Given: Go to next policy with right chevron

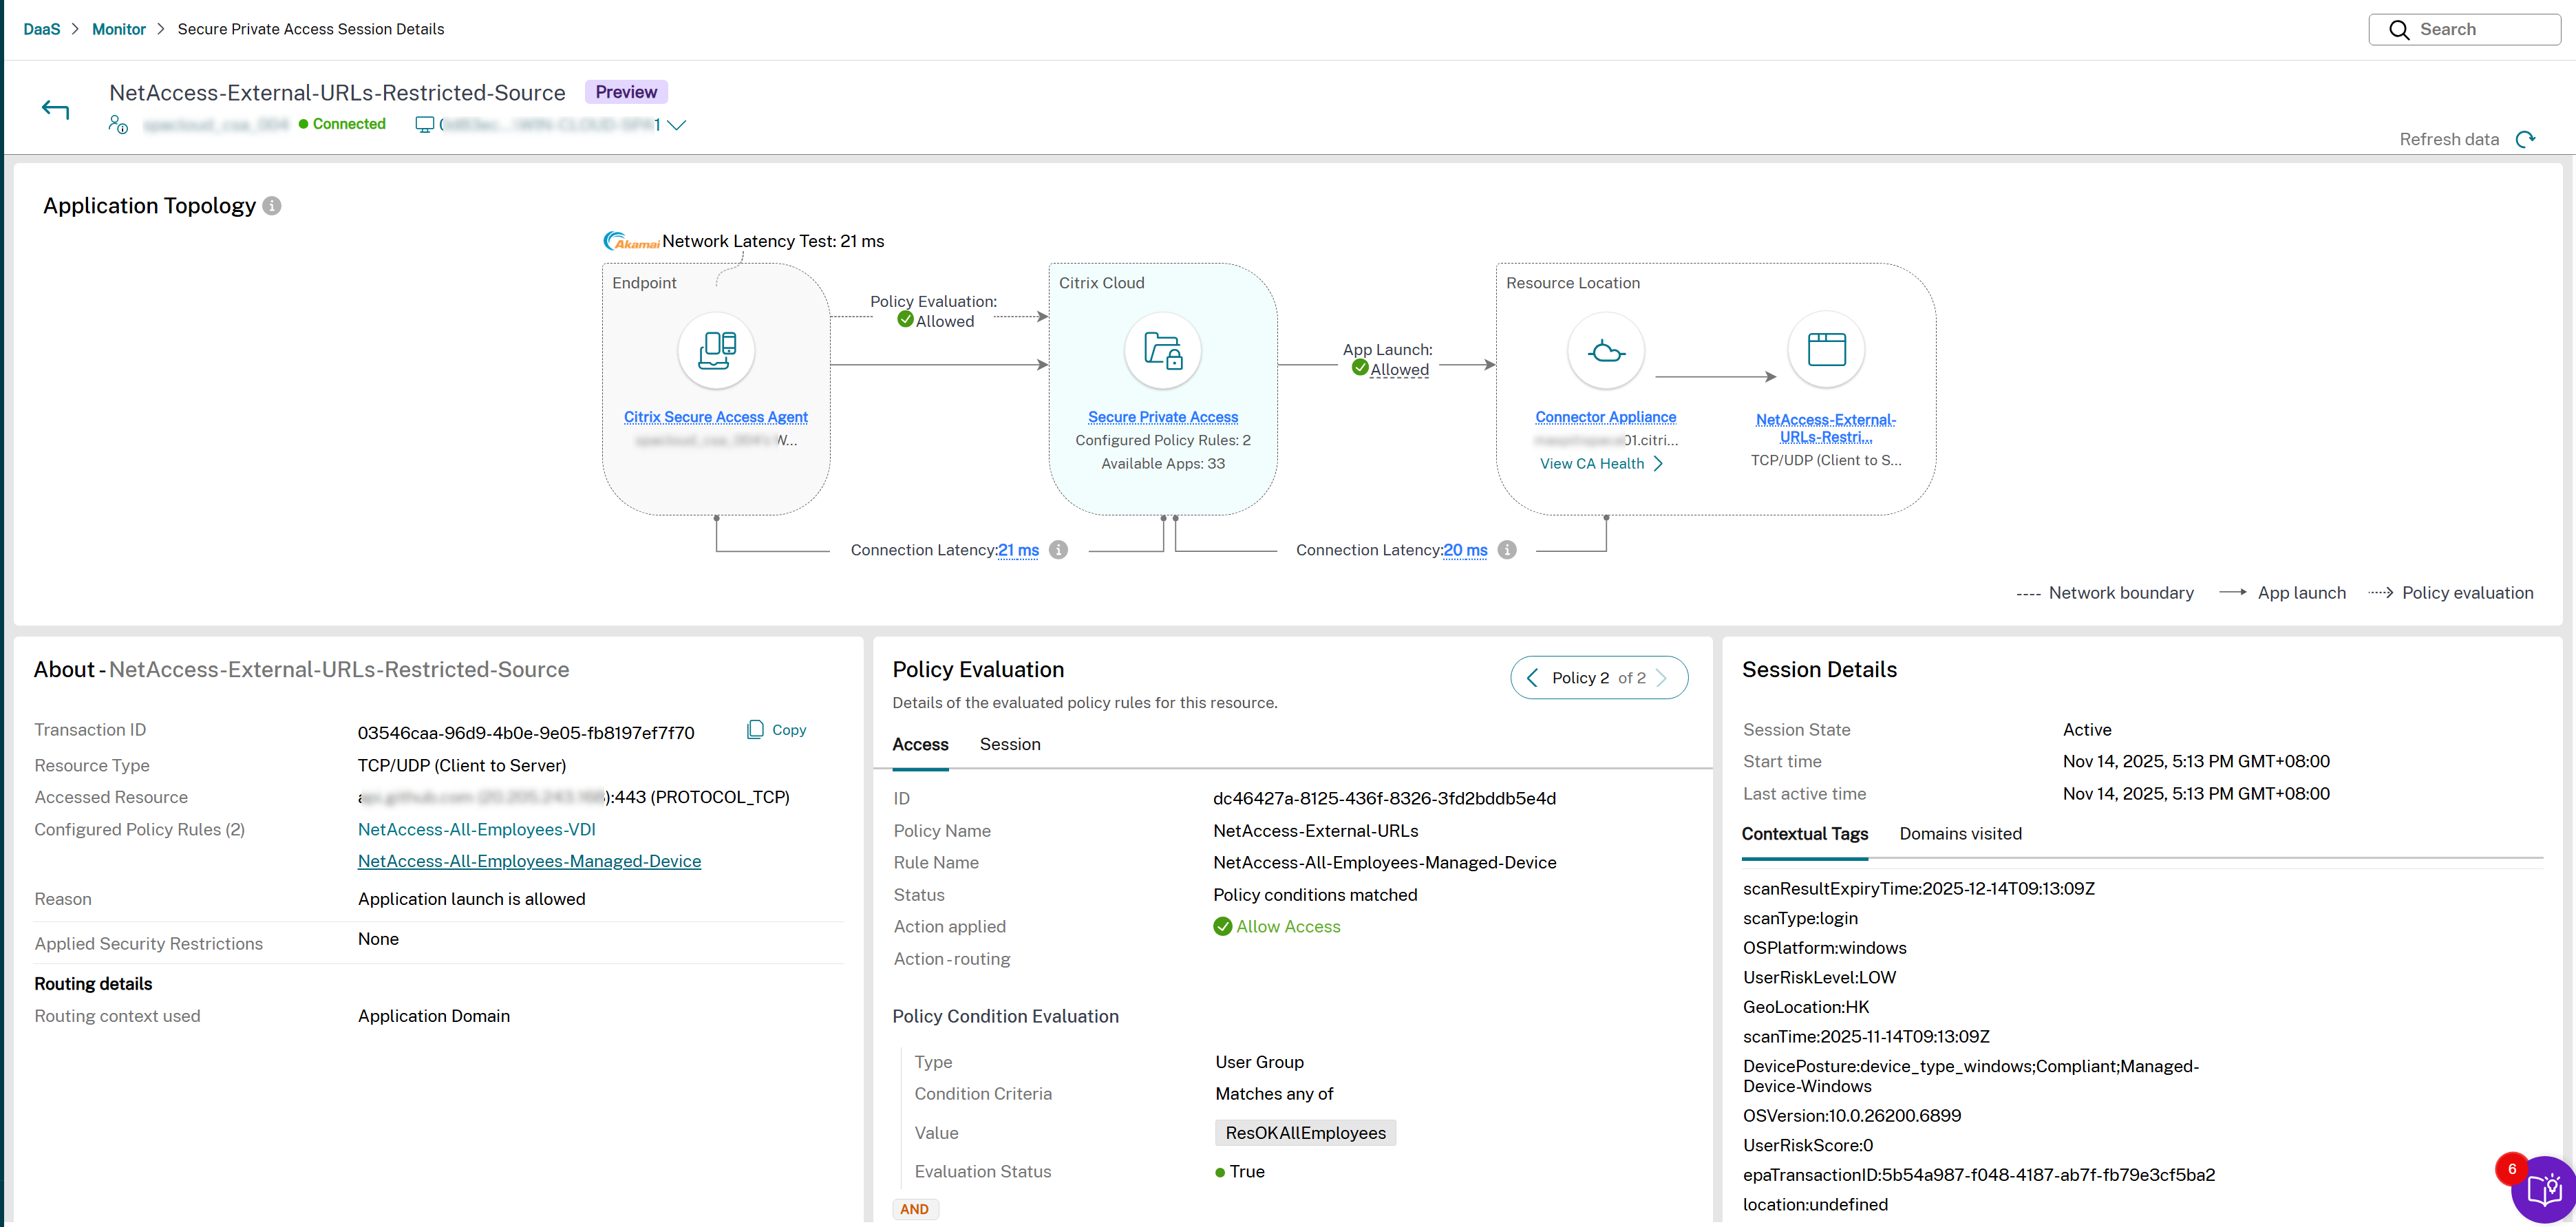Looking at the screenshot, I should 1661,678.
